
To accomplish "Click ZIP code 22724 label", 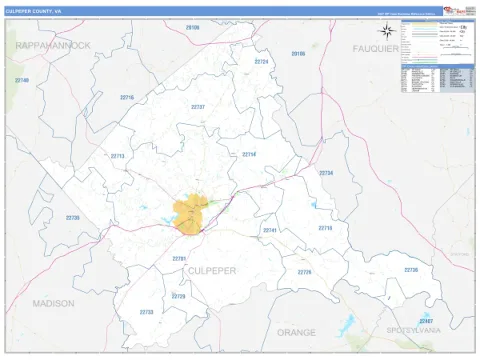I will (x=261, y=62).
